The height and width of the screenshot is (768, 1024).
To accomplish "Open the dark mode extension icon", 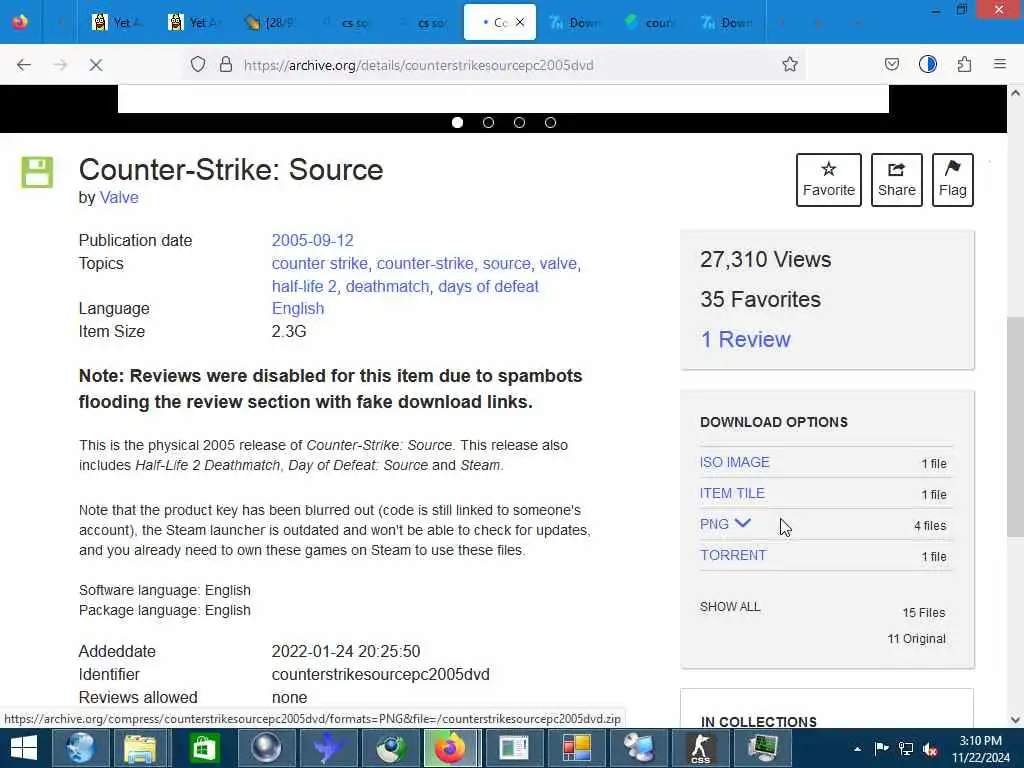I will [x=928, y=64].
